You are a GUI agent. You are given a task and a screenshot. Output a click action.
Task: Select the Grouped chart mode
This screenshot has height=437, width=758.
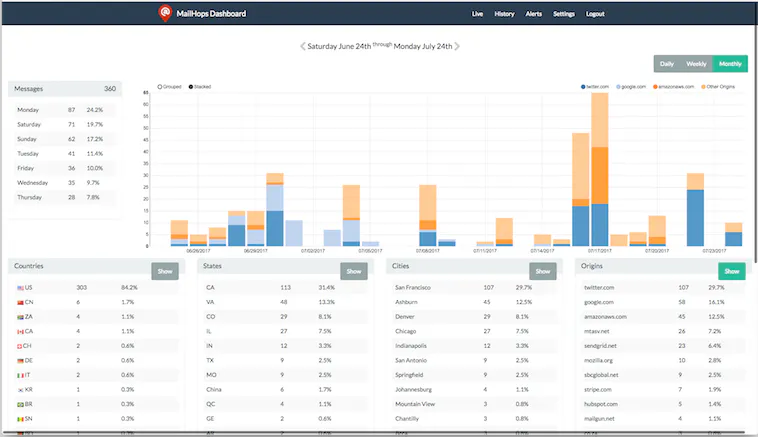169,87
